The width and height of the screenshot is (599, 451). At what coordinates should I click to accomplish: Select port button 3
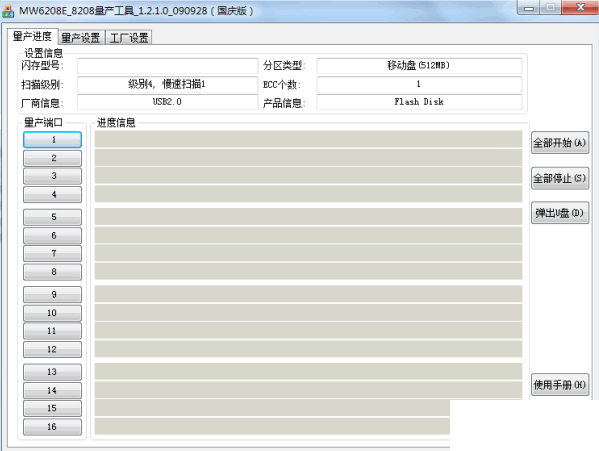52,176
